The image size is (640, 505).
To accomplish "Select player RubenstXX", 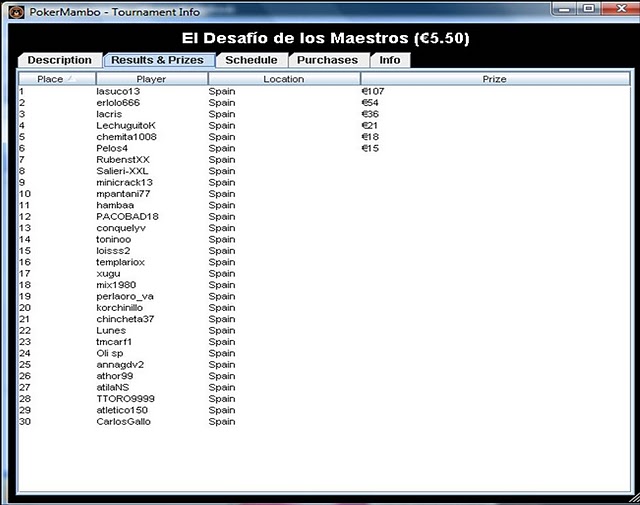I will point(123,160).
